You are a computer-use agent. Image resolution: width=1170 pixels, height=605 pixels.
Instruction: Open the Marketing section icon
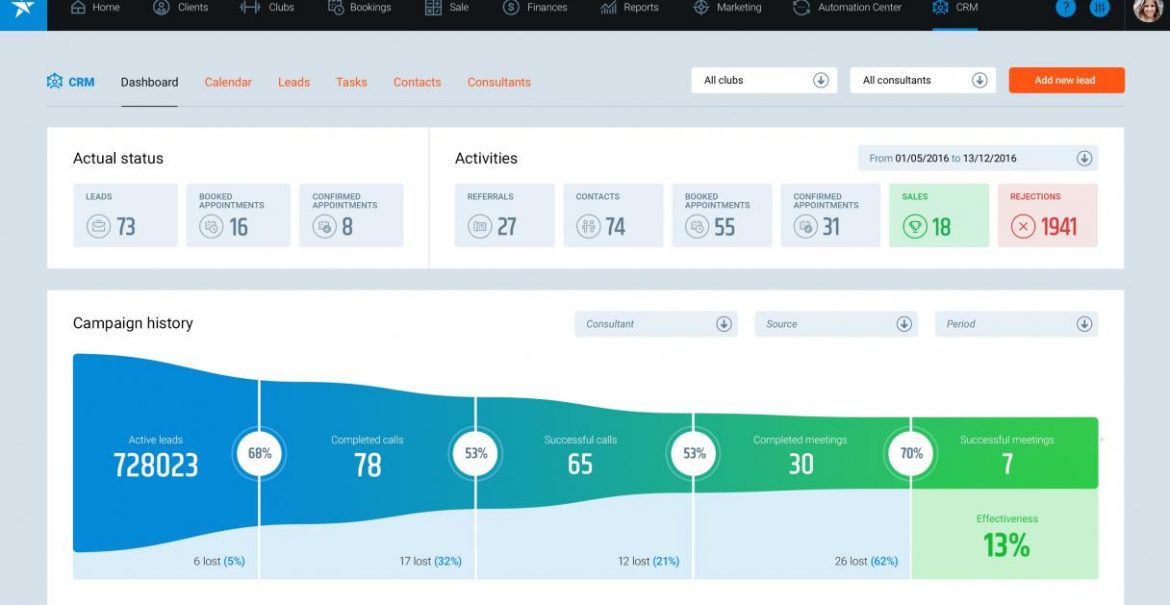coord(700,7)
